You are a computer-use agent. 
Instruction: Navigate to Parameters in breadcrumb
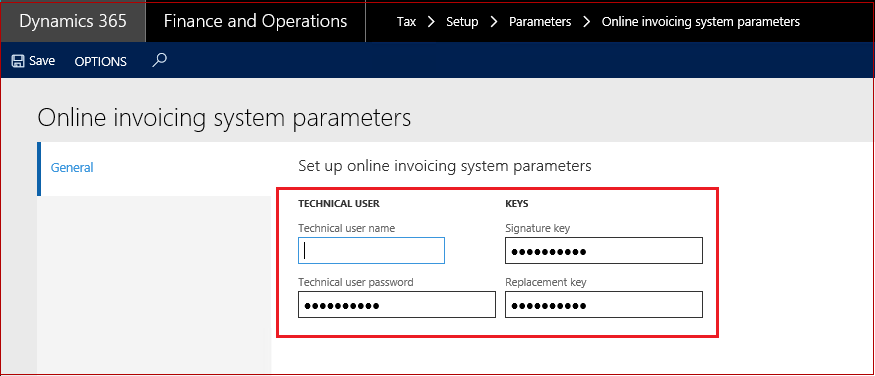540,22
